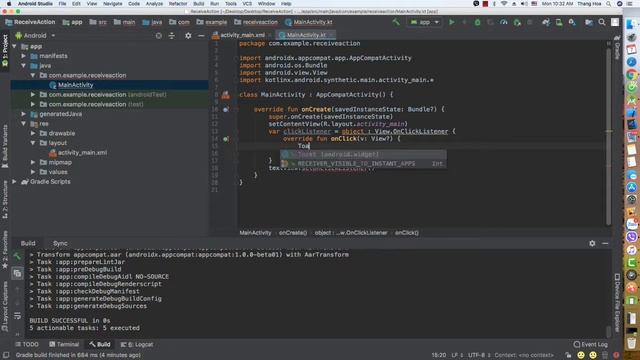Open the app run configuration dropdown
This screenshot has width=640, height=360.
424,22
